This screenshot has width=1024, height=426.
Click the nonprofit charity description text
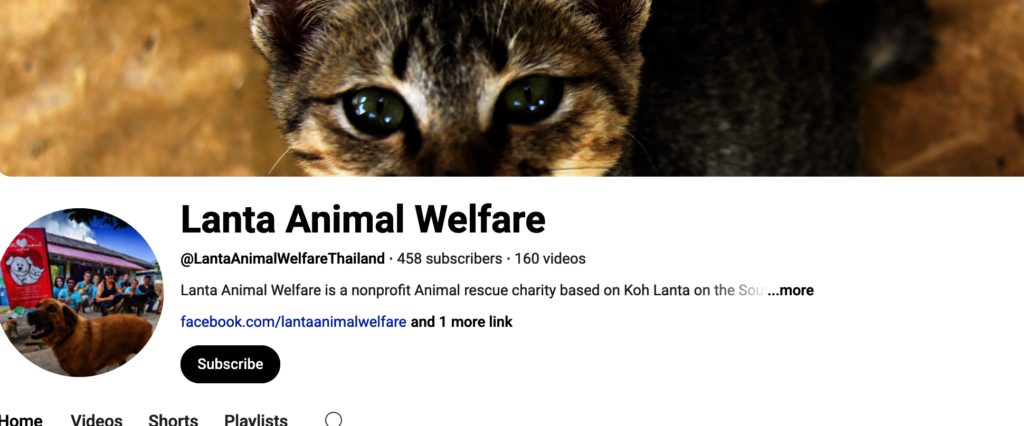coord(473,290)
